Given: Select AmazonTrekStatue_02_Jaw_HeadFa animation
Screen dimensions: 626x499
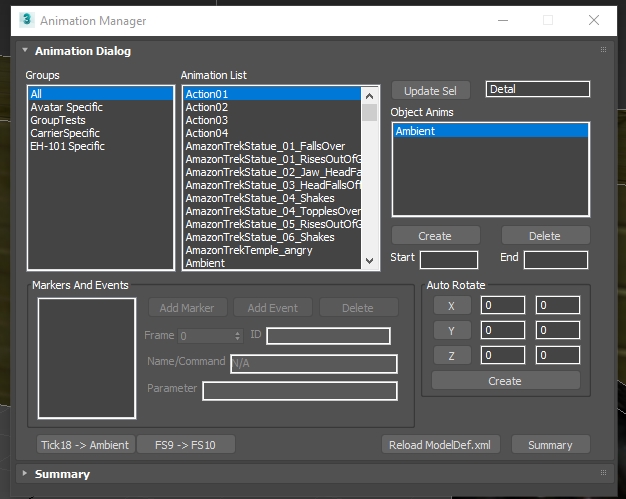Looking at the screenshot, I should [272, 172].
